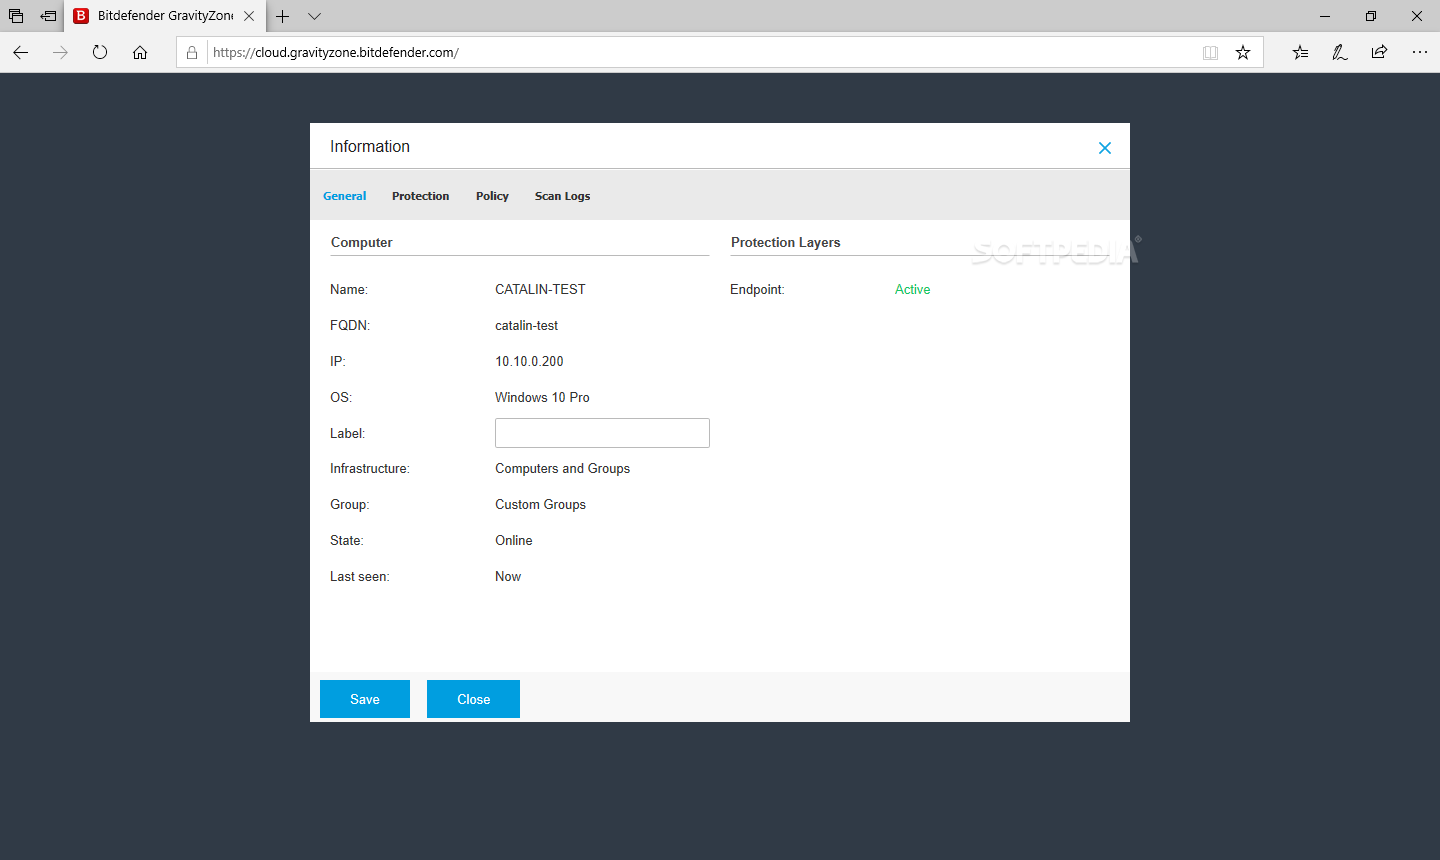Screen dimensions: 1440x860
Task: Select the catalin-test FQDN value
Action: (526, 325)
